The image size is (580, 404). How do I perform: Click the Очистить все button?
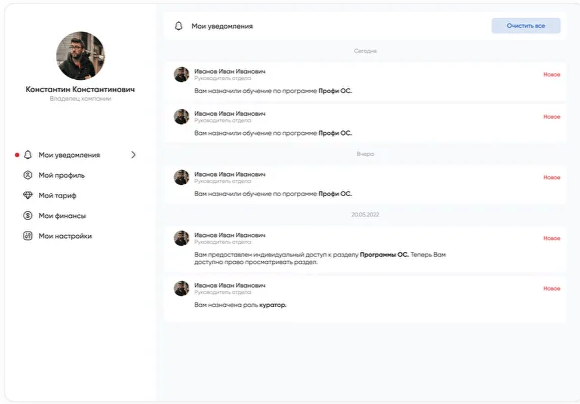(526, 26)
